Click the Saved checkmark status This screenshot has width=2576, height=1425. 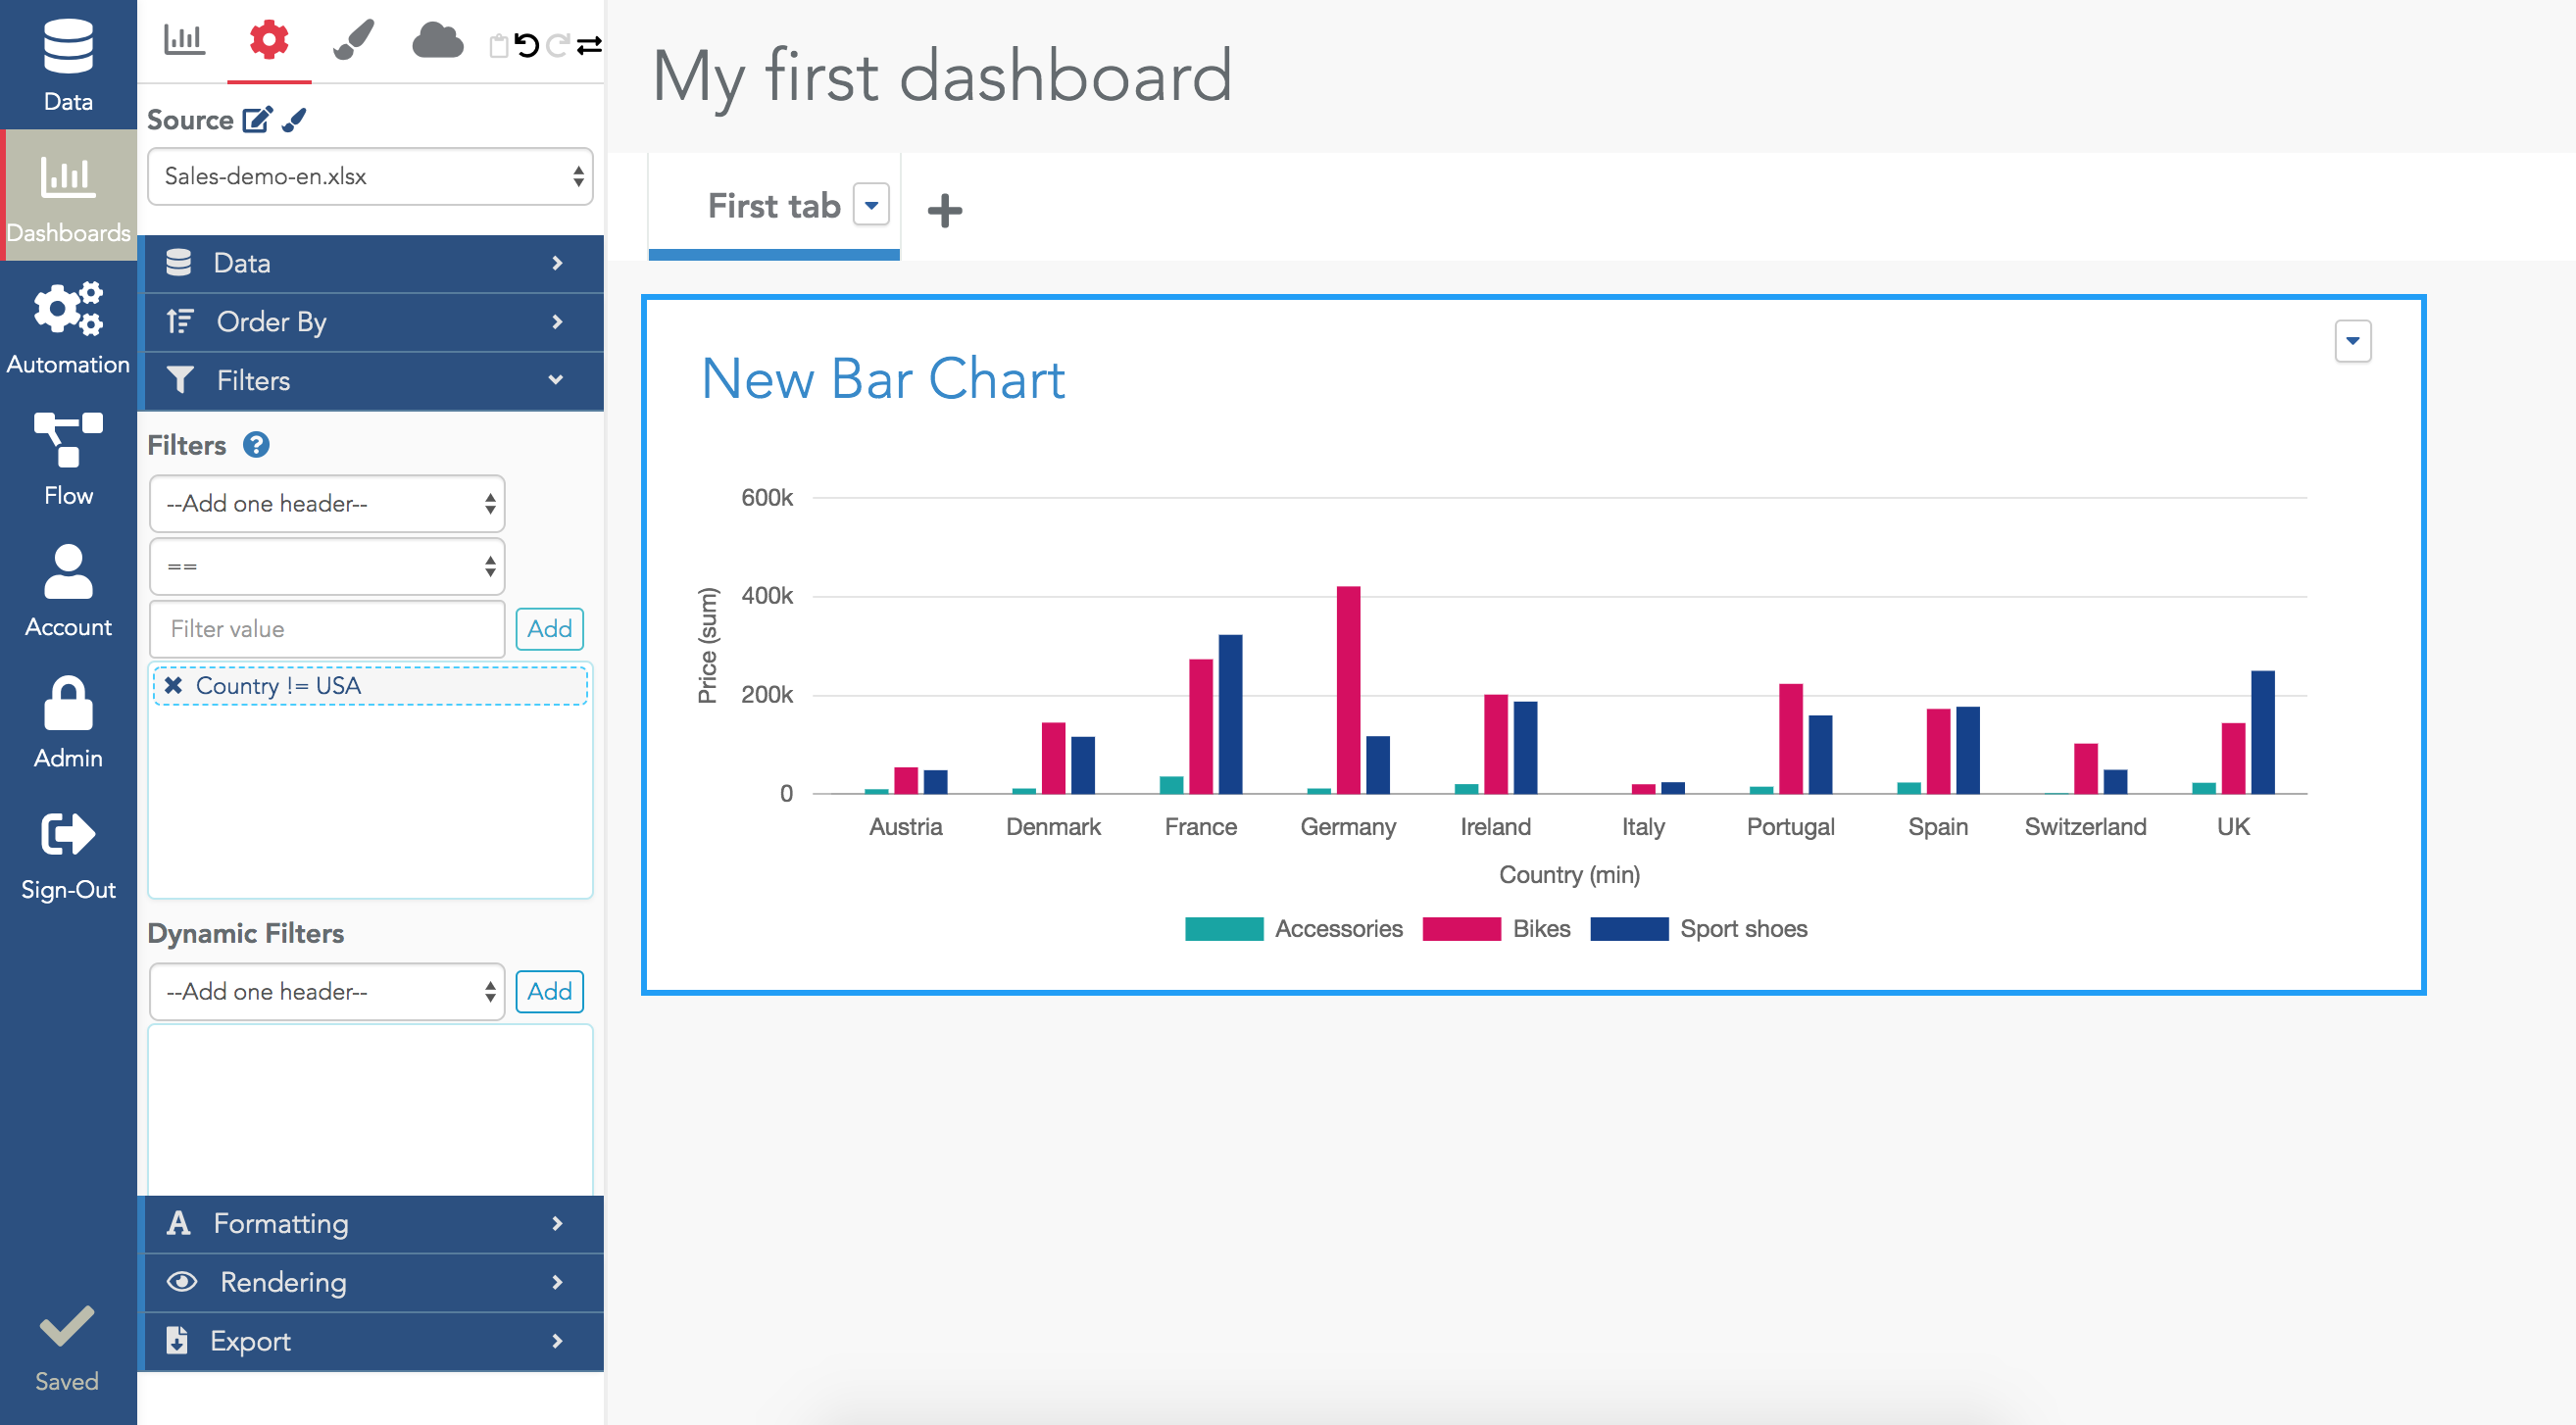[x=67, y=1349]
